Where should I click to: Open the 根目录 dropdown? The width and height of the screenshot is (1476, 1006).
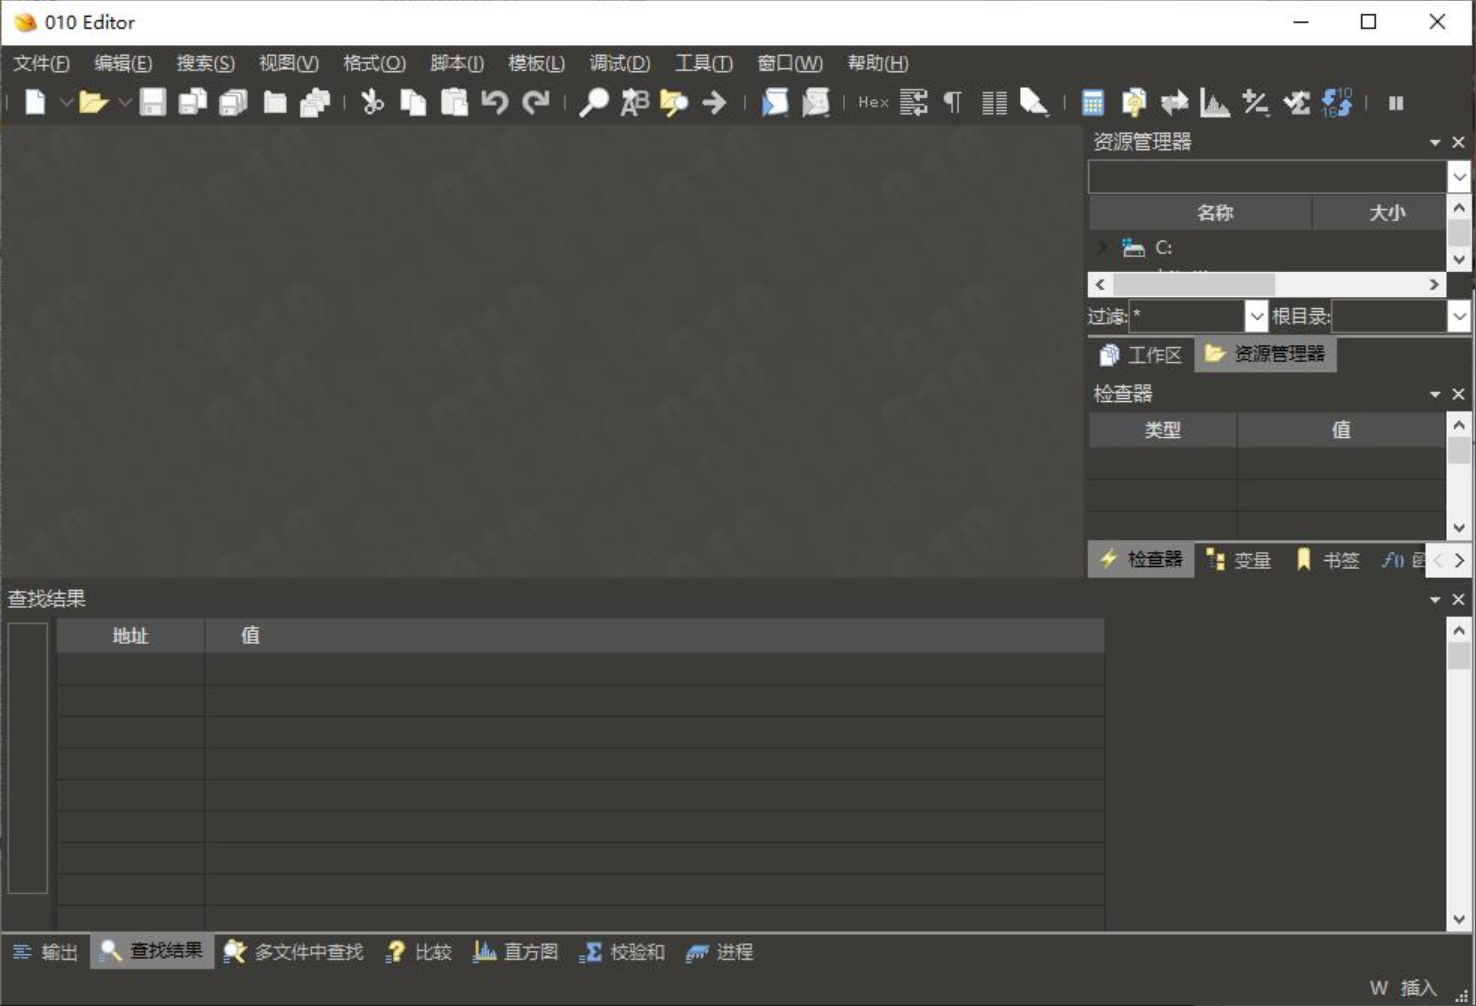1459,317
